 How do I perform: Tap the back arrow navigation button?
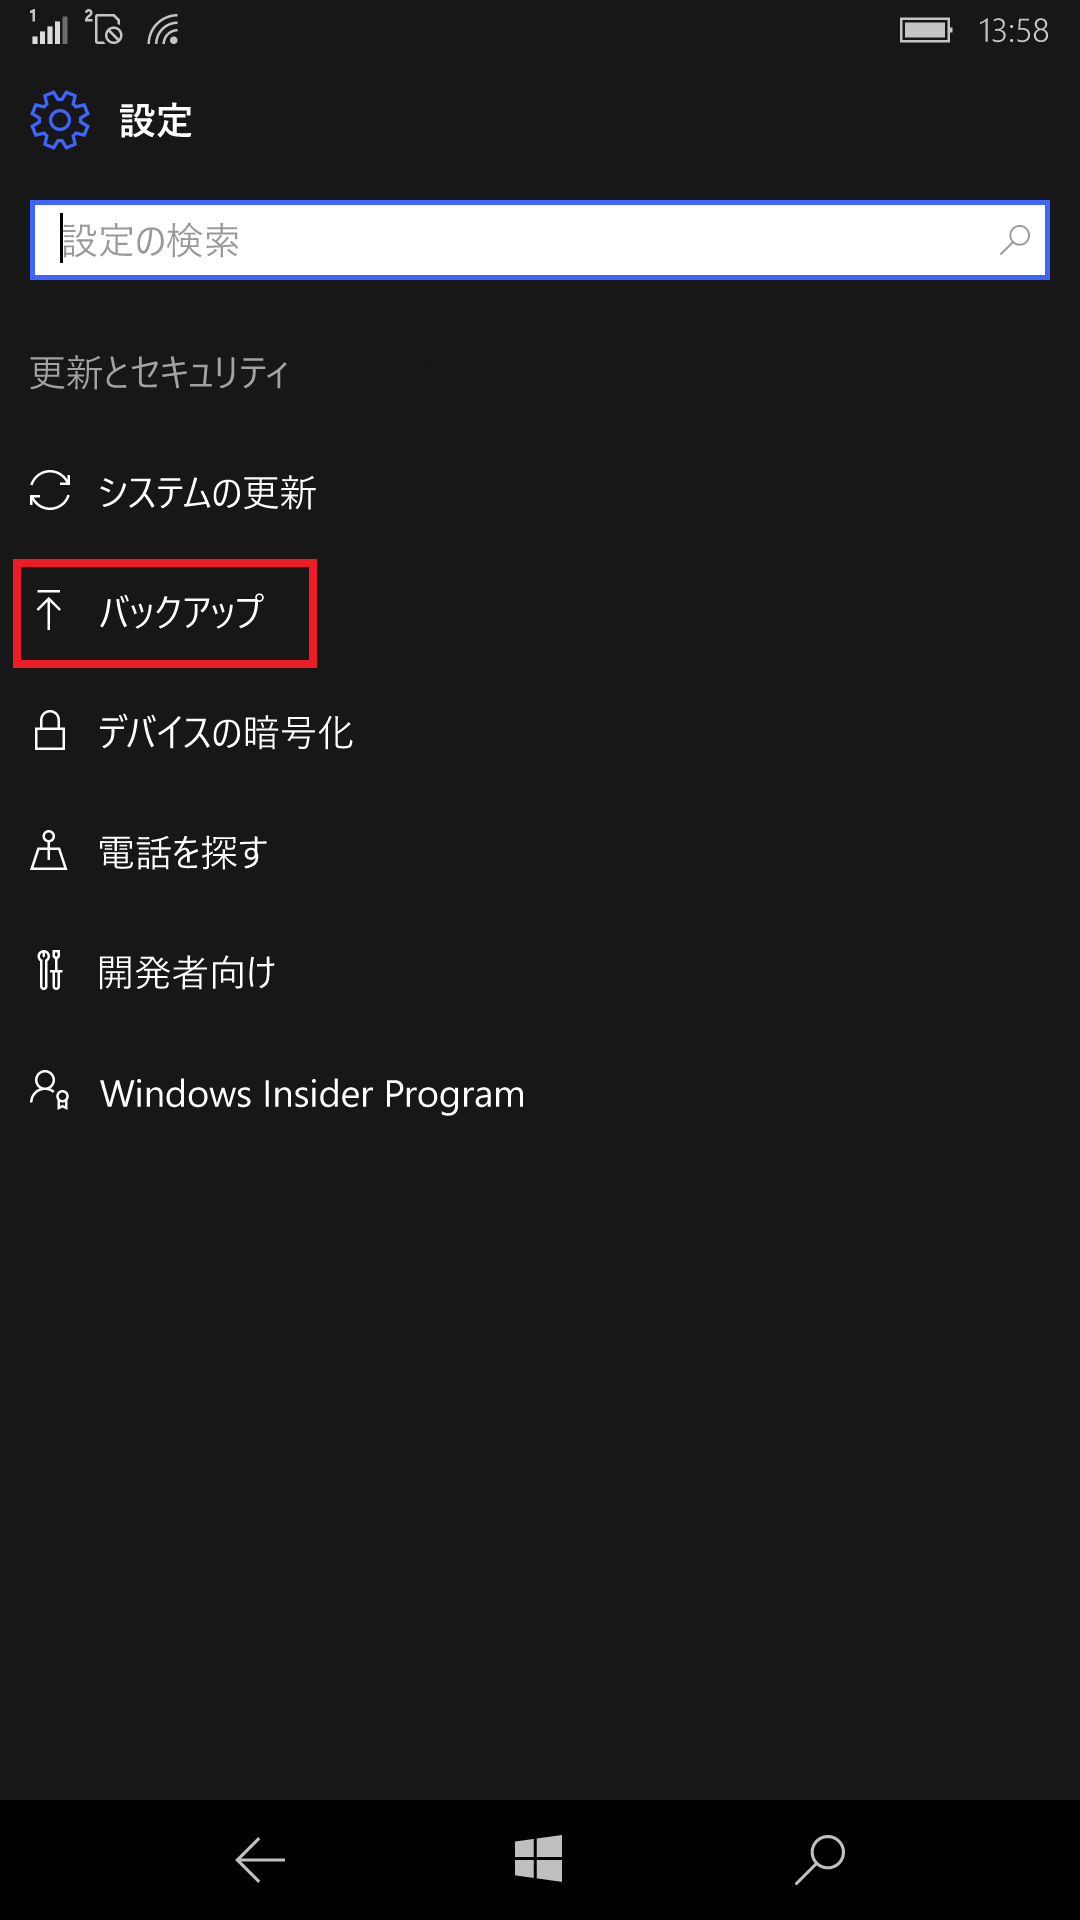[x=260, y=1860]
